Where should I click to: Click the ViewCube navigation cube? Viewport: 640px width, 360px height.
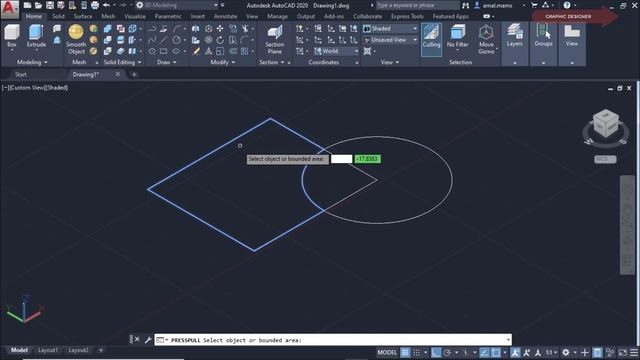[606, 124]
